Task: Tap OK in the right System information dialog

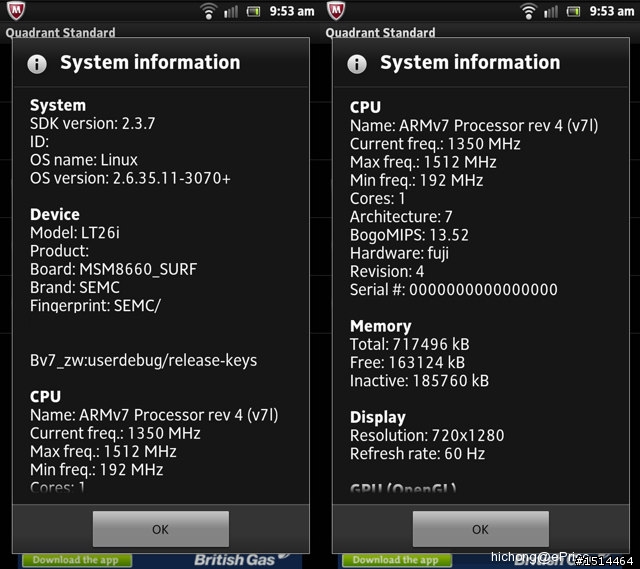Action: tap(480, 529)
